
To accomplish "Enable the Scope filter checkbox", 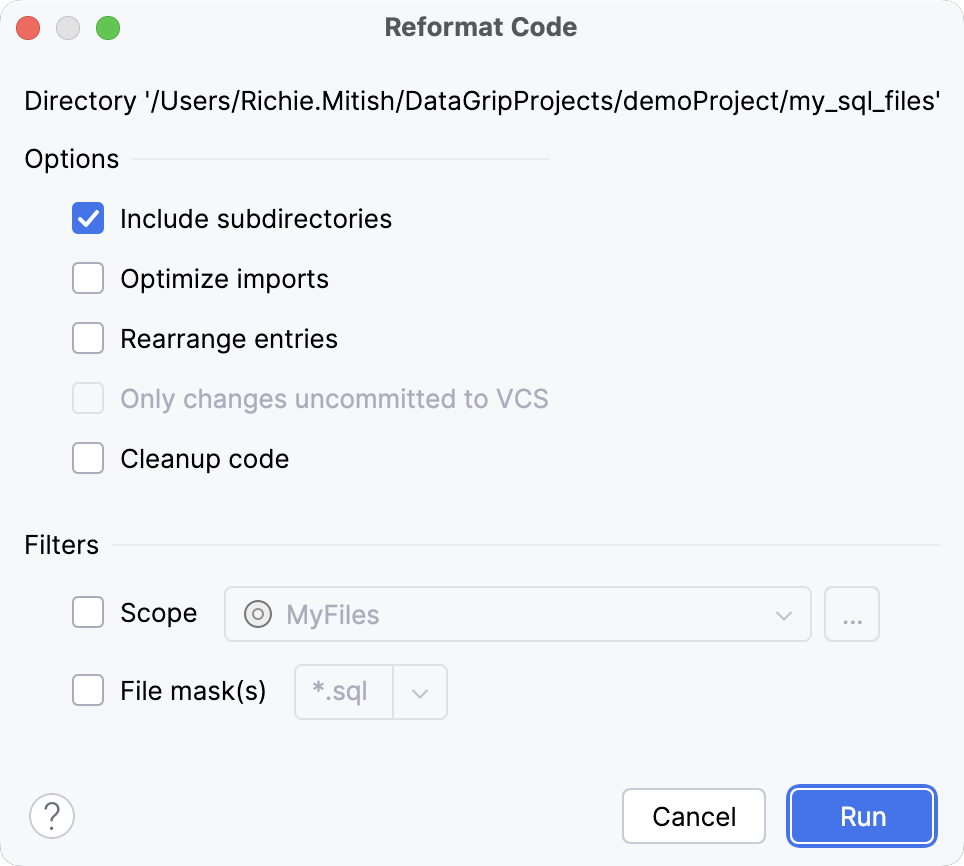I will pyautogui.click(x=88, y=613).
